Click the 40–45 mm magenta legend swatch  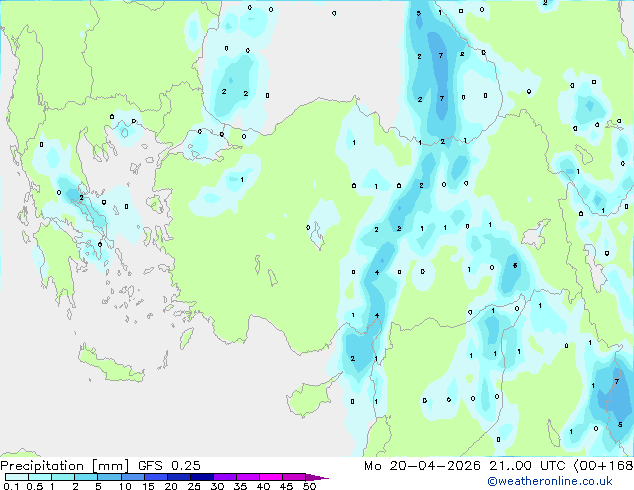(271, 477)
